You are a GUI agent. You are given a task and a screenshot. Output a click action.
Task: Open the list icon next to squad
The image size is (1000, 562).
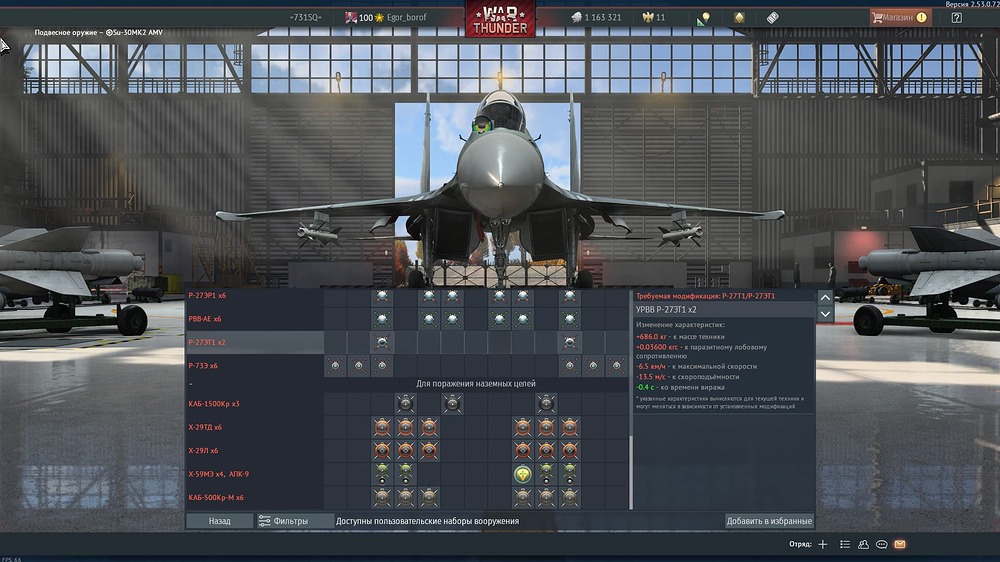845,544
